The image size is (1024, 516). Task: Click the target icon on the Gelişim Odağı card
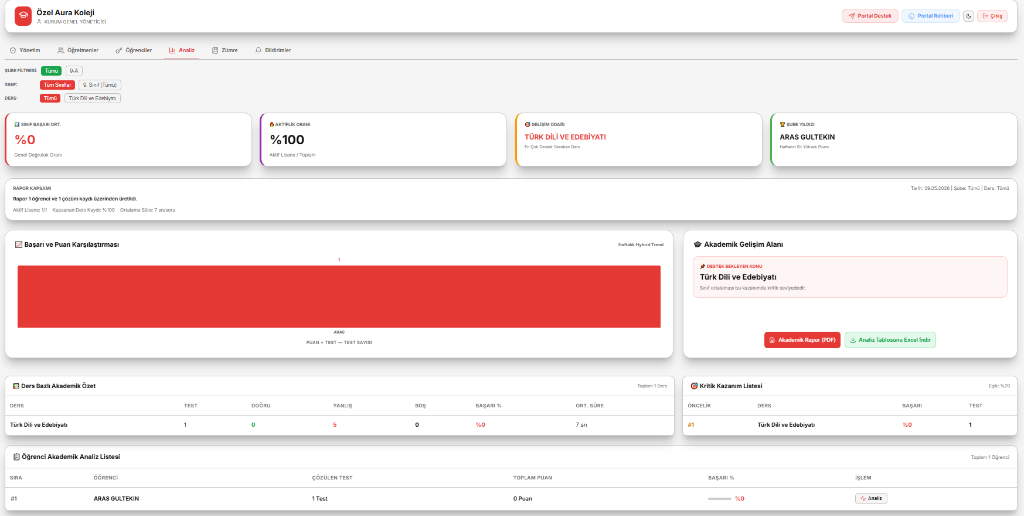point(527,124)
